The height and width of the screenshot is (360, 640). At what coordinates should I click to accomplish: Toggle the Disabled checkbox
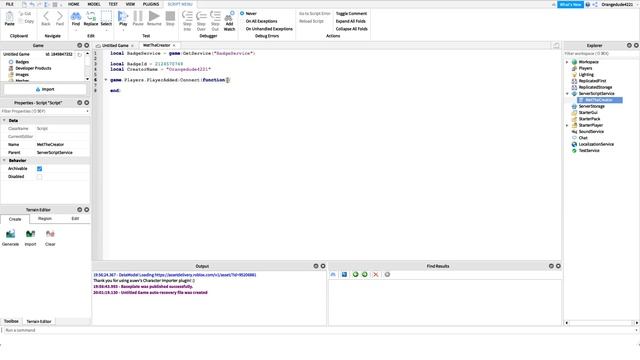[40, 177]
